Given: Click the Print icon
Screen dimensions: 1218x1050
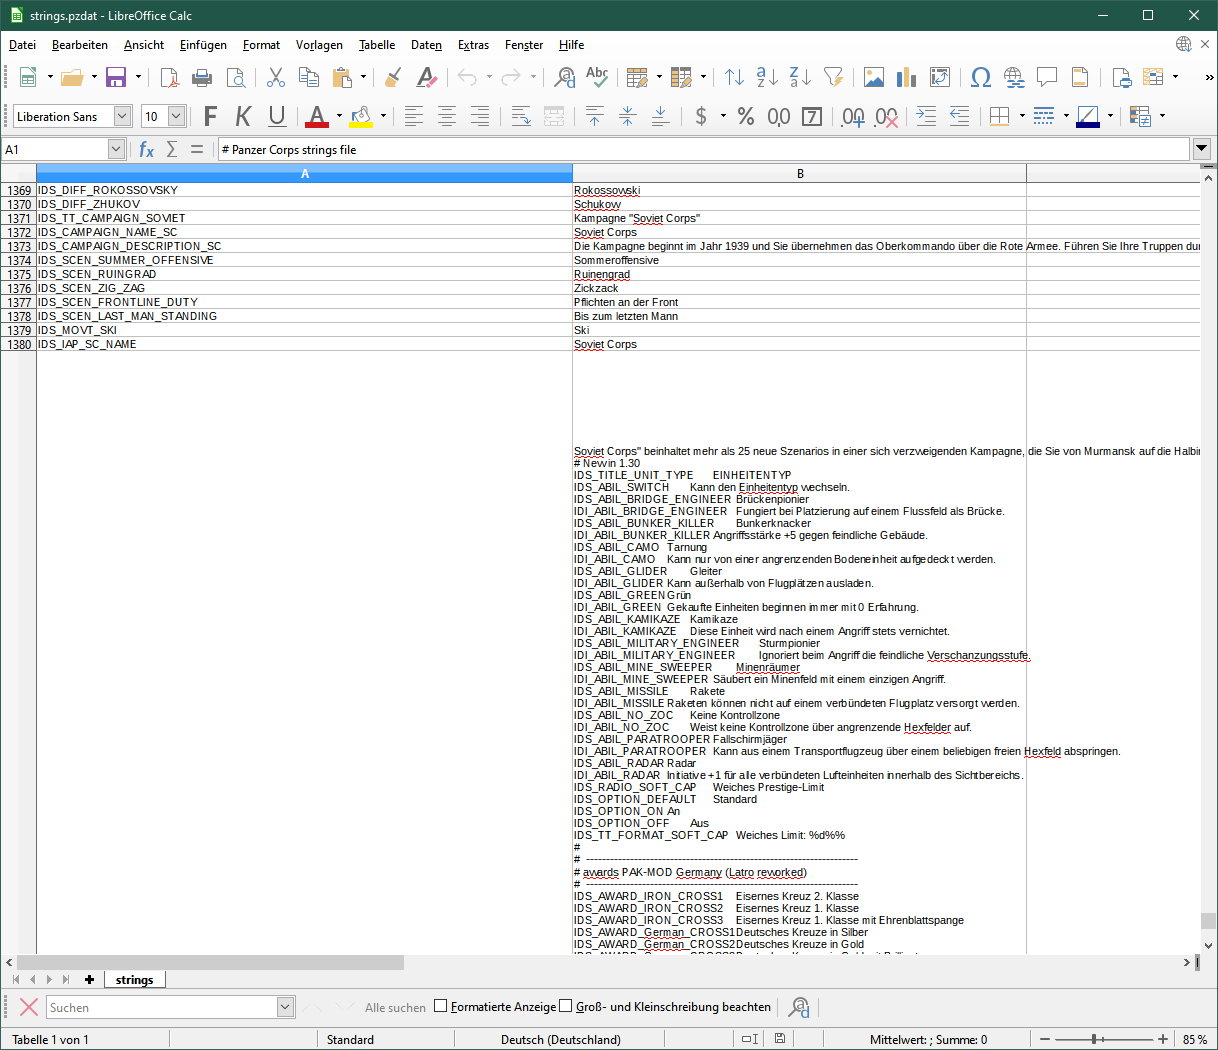Looking at the screenshot, I should click(x=202, y=77).
